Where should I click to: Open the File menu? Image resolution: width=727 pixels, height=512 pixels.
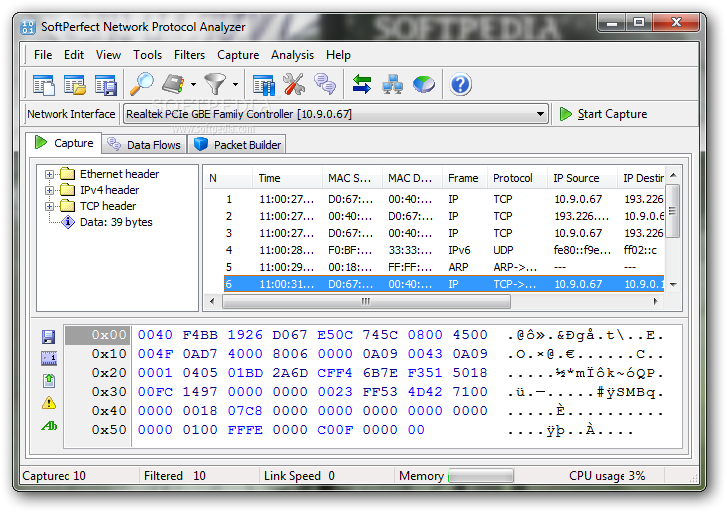click(43, 55)
